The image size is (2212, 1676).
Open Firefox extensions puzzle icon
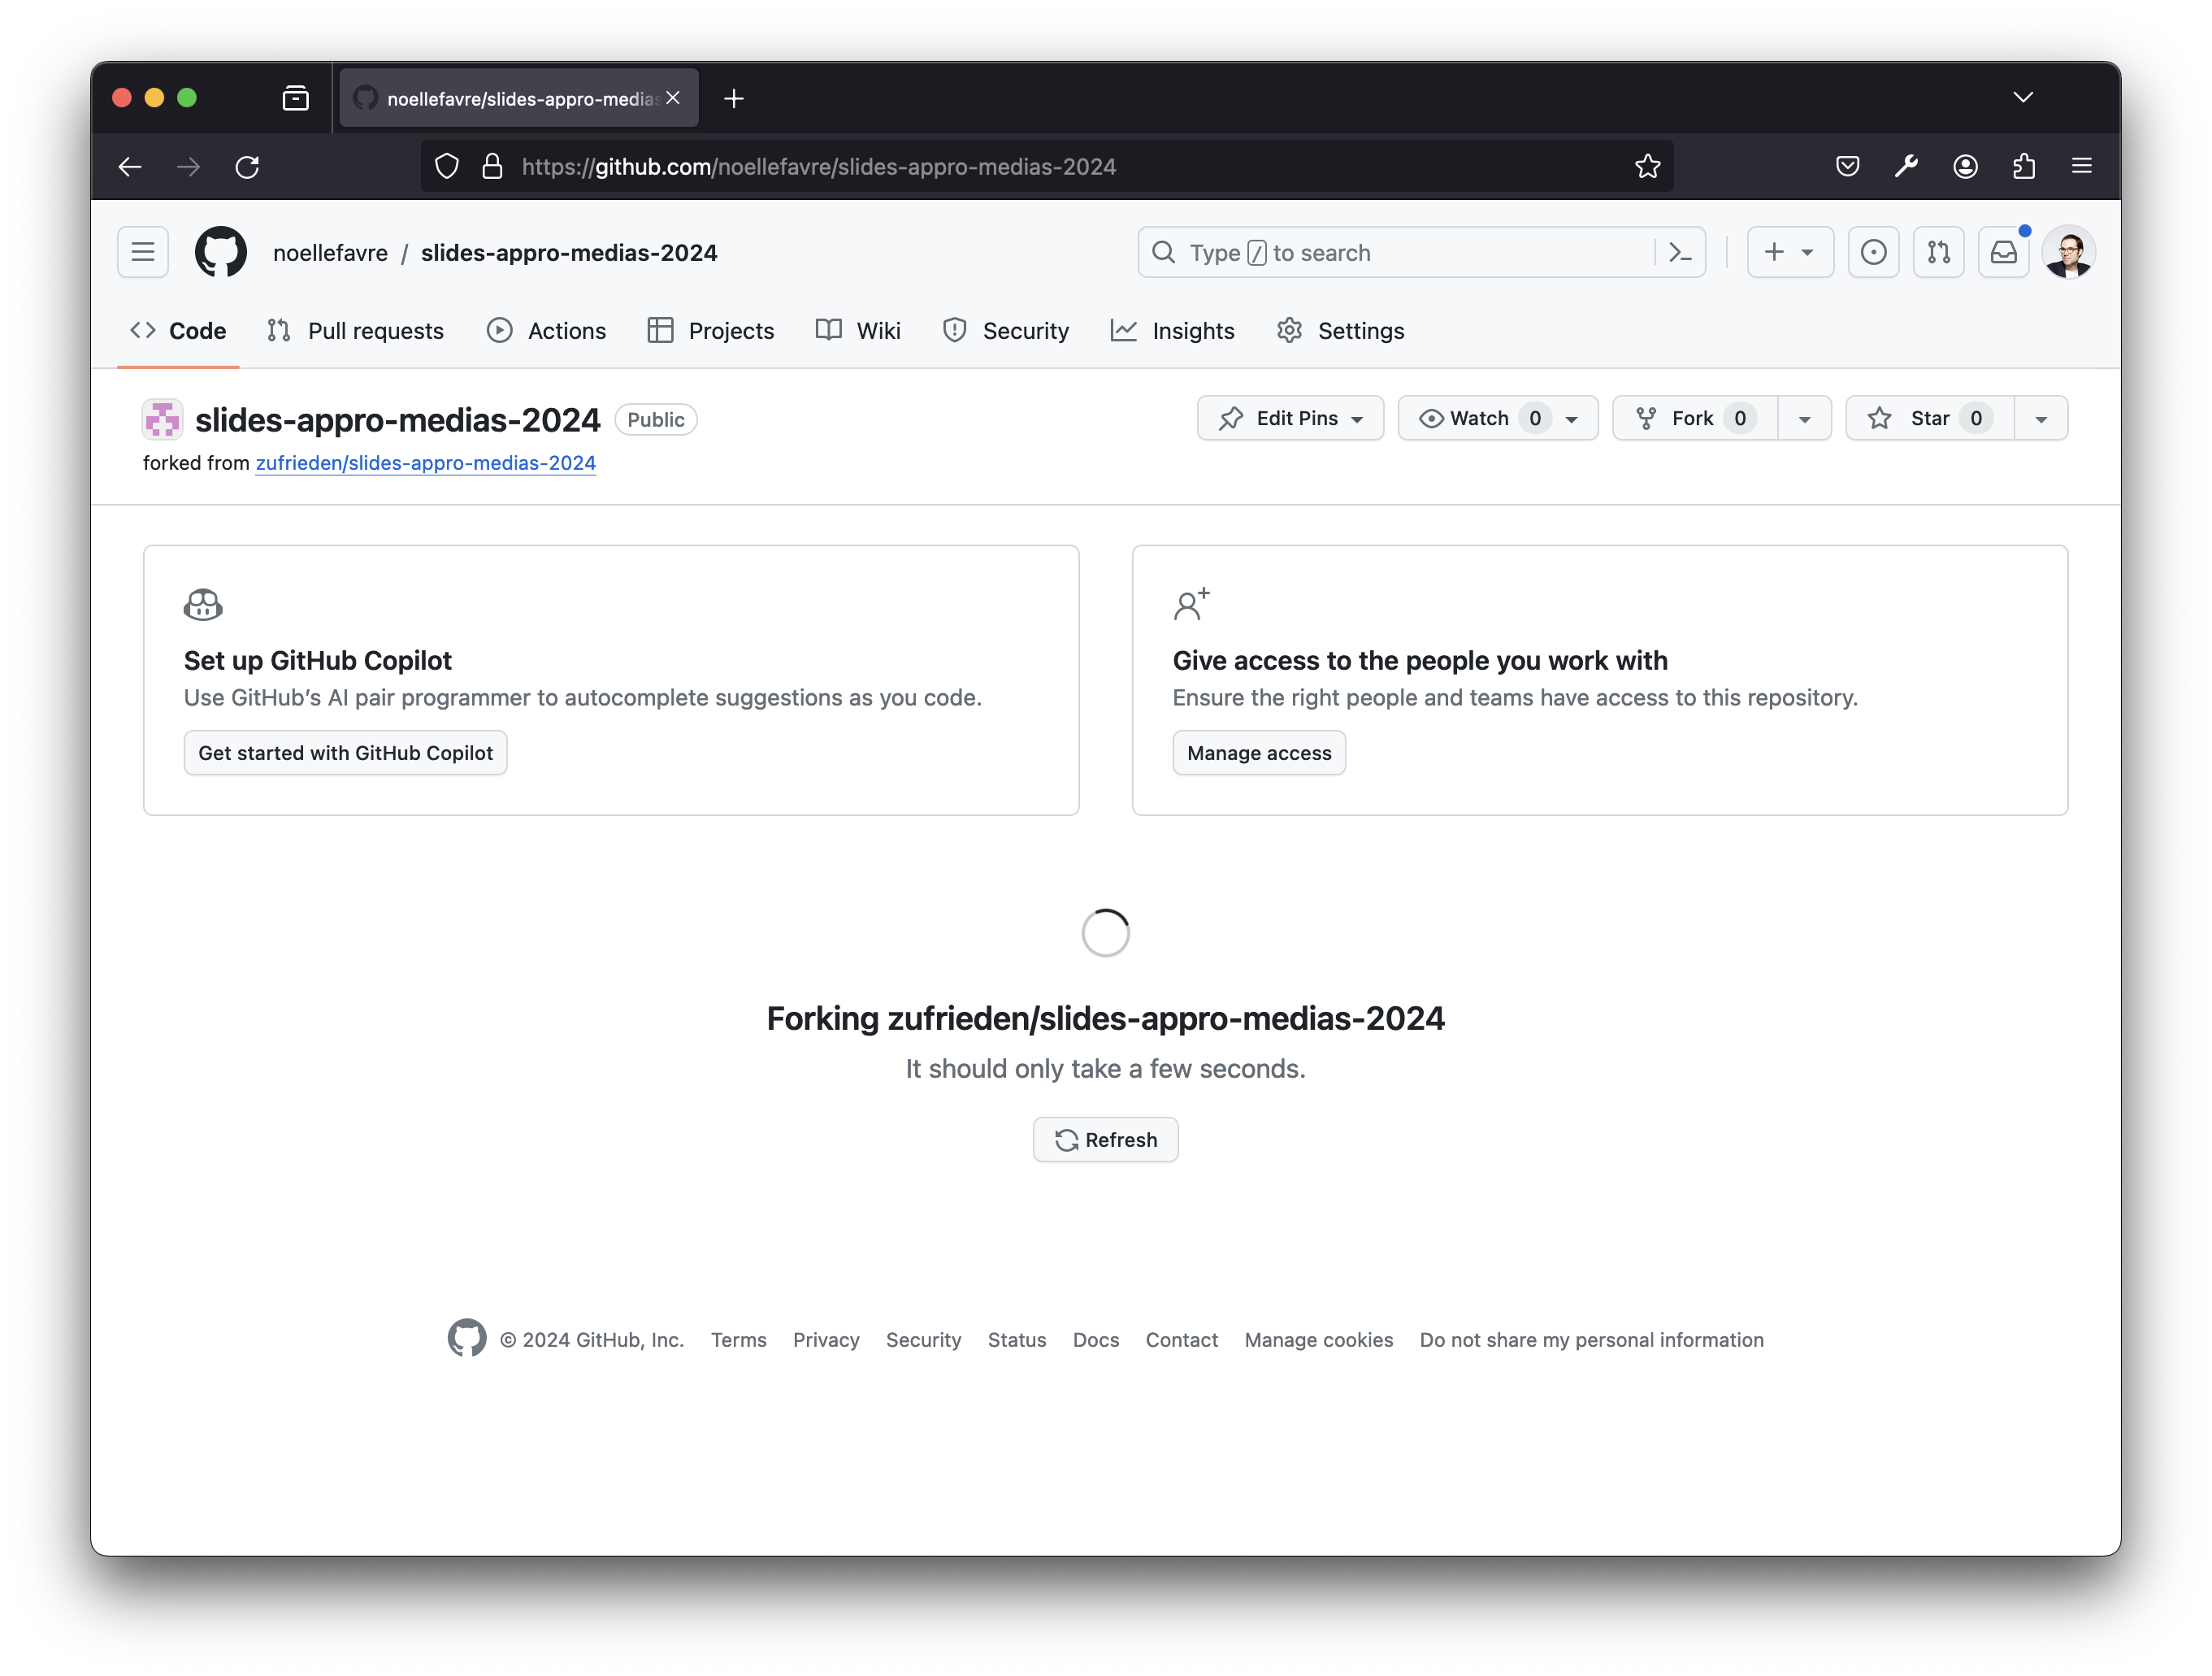pyautogui.click(x=2024, y=167)
